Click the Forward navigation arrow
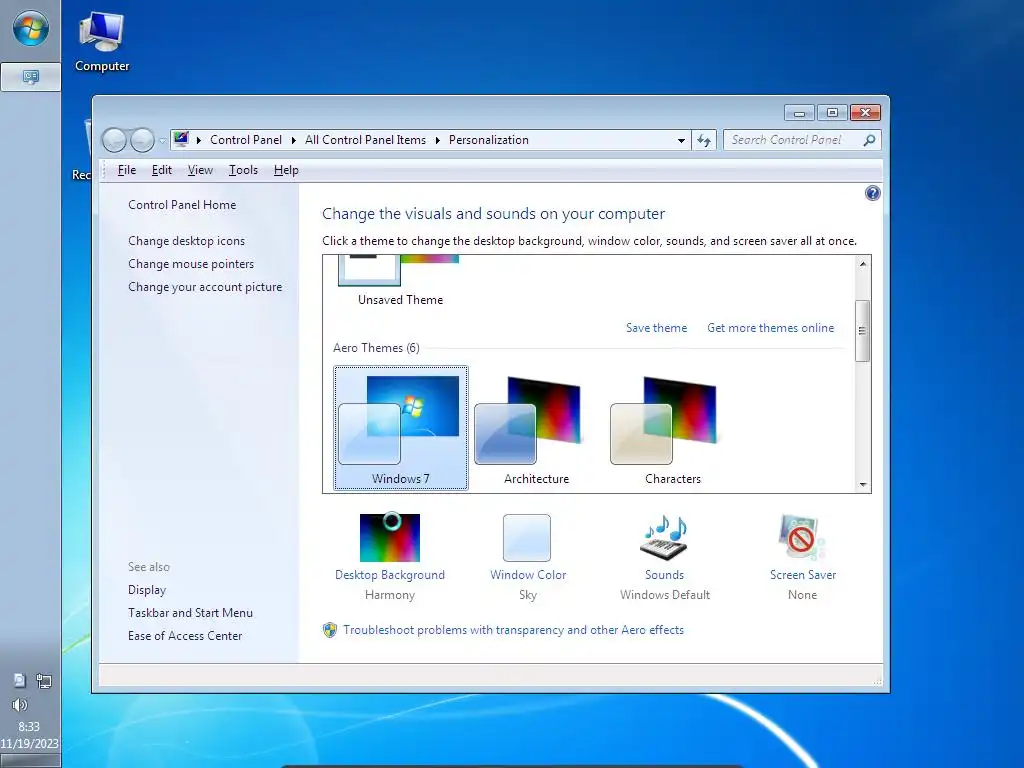The width and height of the screenshot is (1024, 768). (142, 140)
